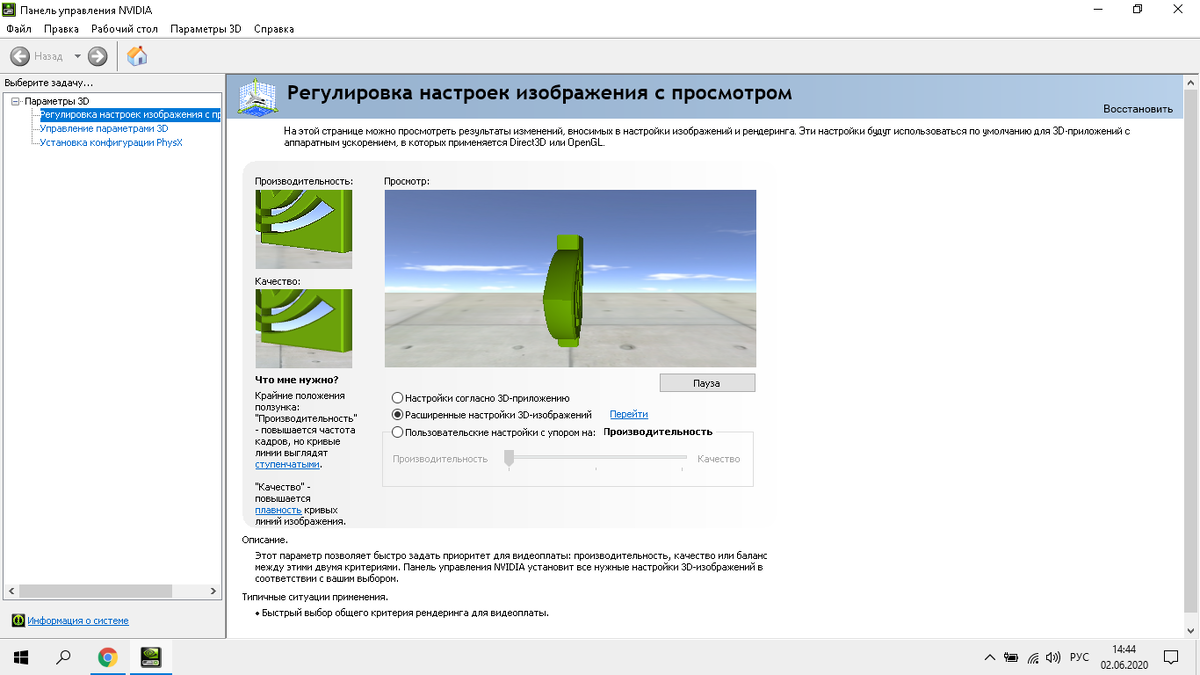Click the Производительность preview thumbnail

[304, 229]
